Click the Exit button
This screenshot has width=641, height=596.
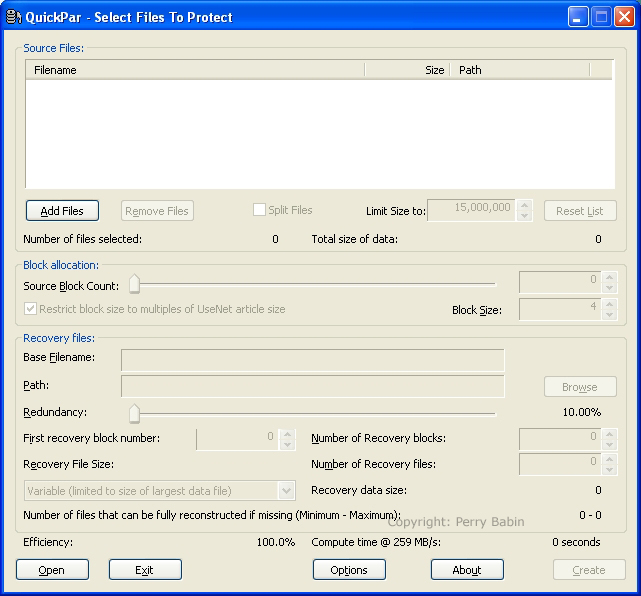click(x=145, y=569)
